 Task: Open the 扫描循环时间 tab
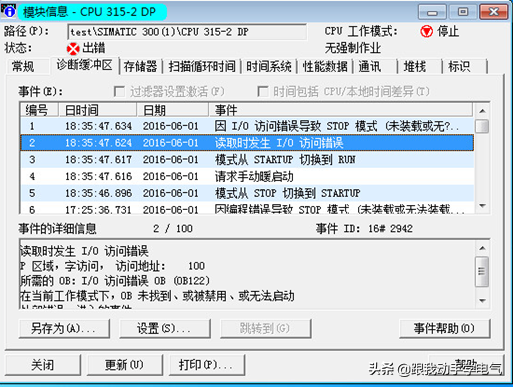[202, 66]
